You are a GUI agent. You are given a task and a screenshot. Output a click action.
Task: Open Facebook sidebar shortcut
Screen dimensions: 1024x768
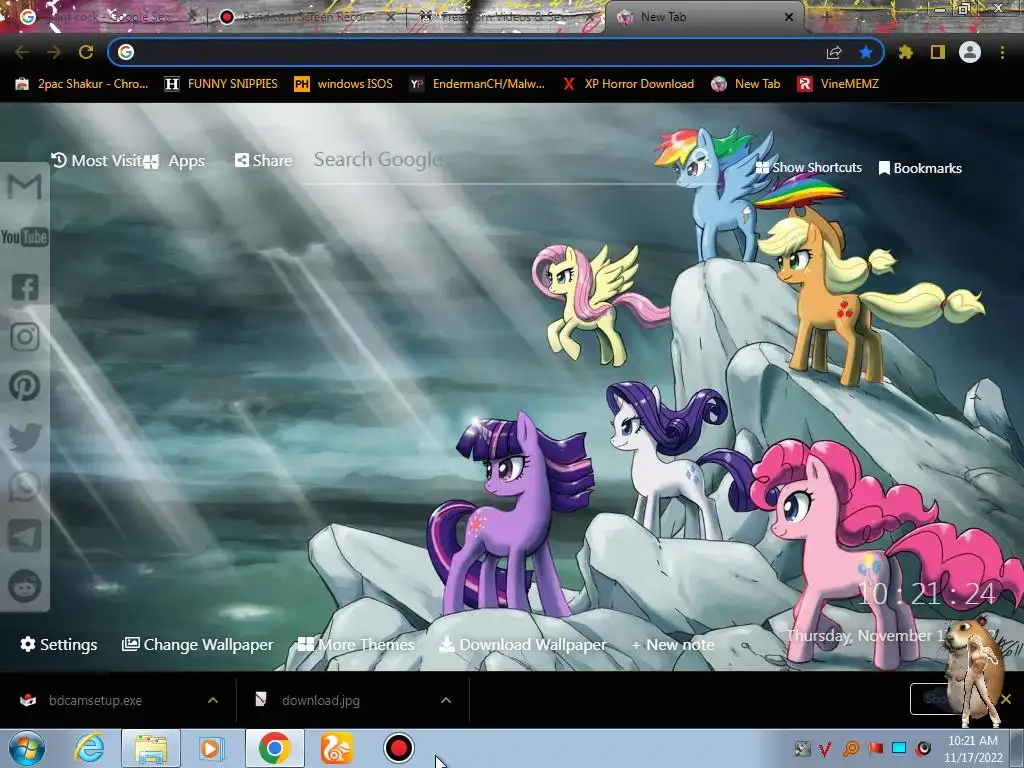pos(24,287)
